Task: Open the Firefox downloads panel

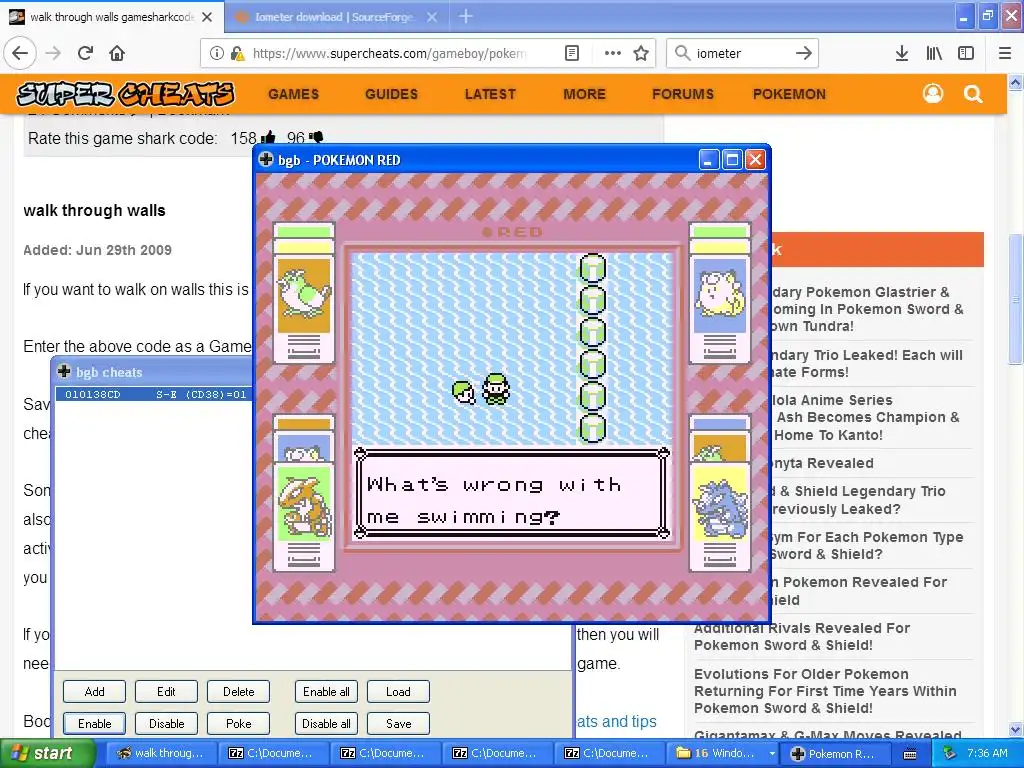Action: tap(902, 53)
